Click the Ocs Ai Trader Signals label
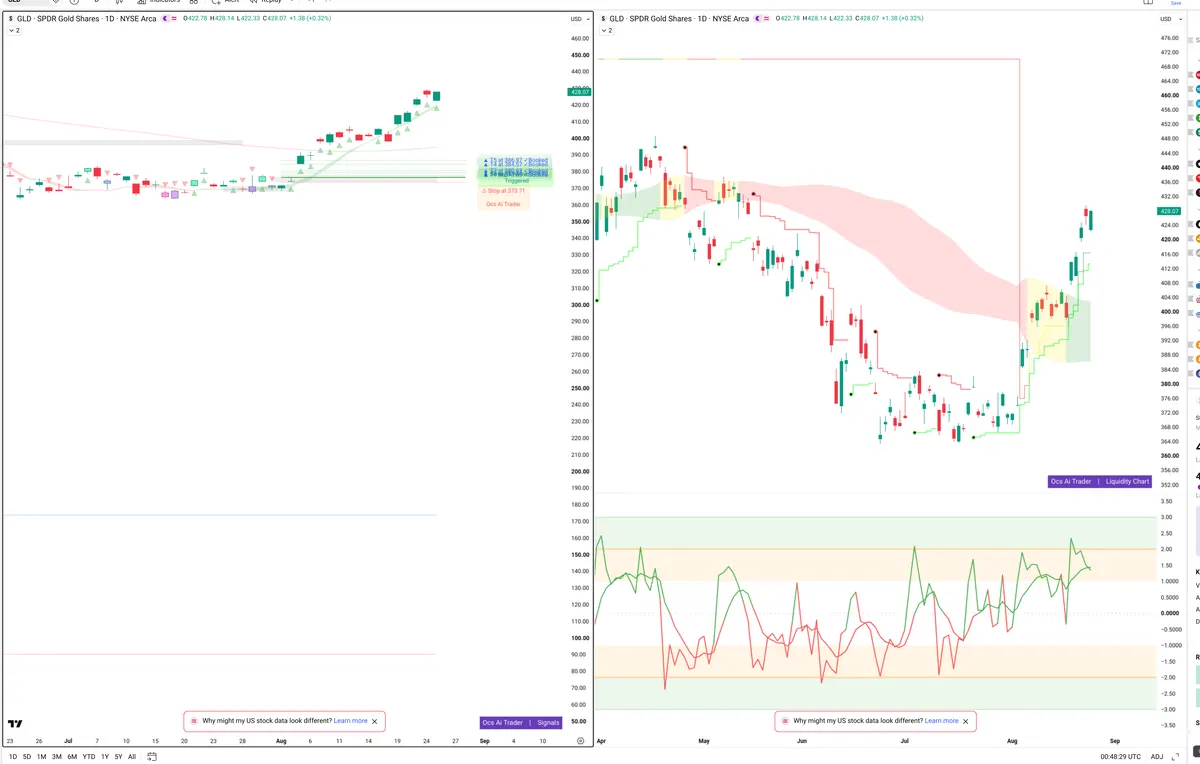Screen dimensions: 1200x764 521,722
